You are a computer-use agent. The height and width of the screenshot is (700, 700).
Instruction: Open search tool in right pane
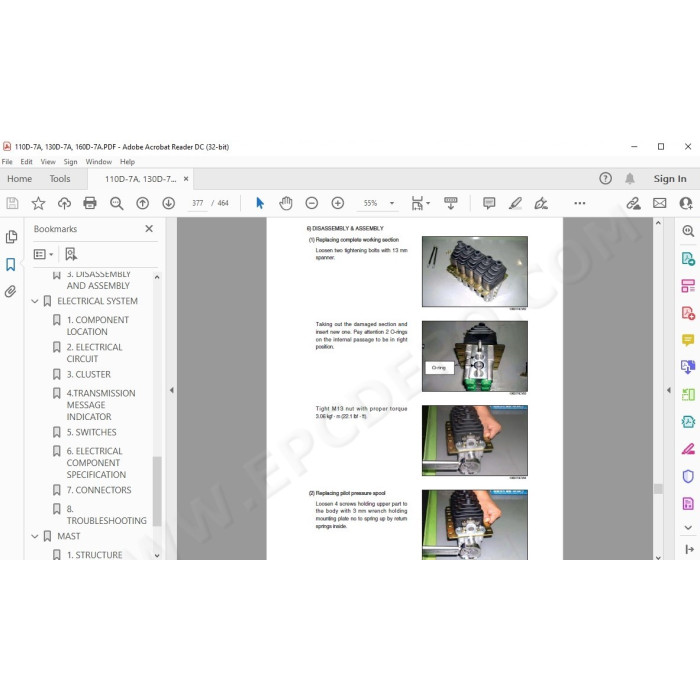pos(688,231)
